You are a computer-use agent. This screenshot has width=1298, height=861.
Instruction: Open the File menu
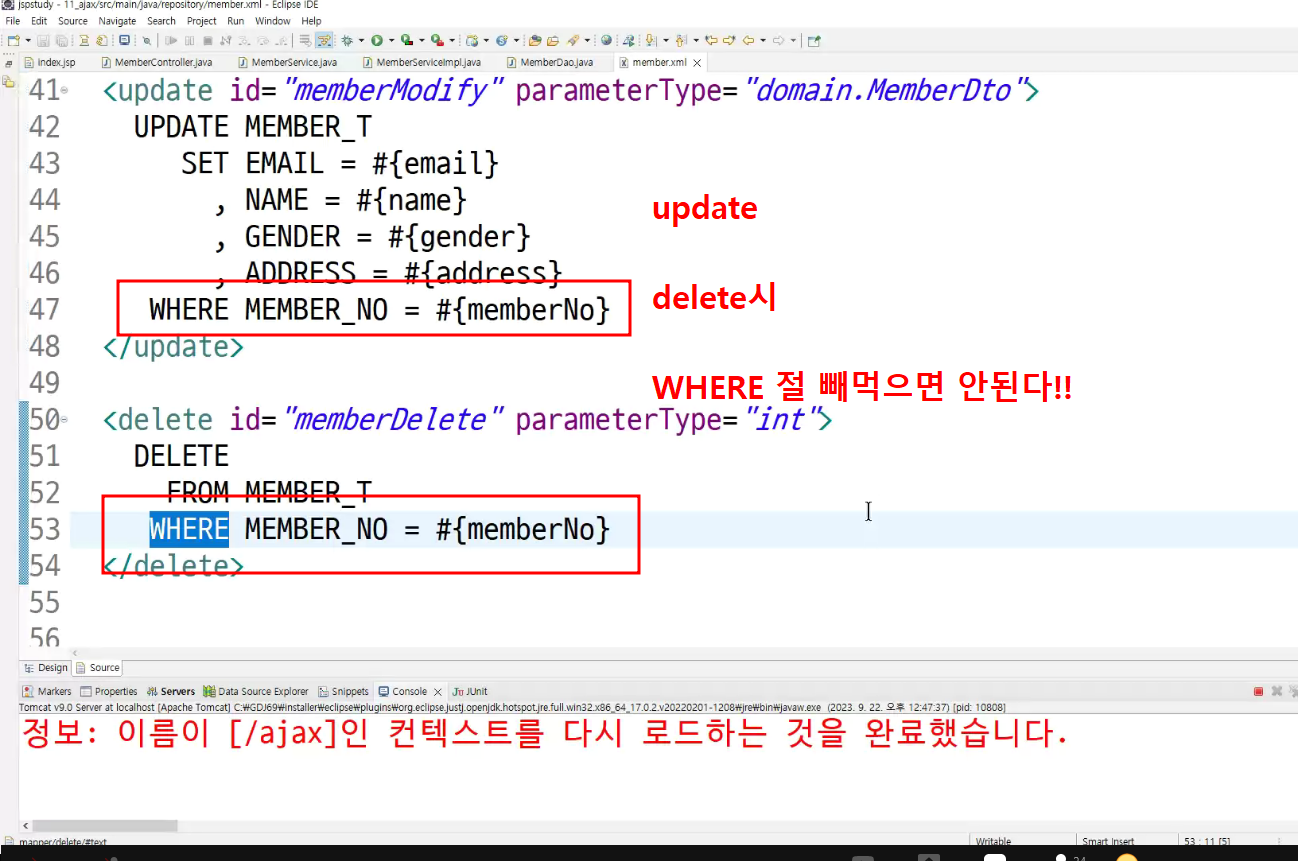click(13, 21)
